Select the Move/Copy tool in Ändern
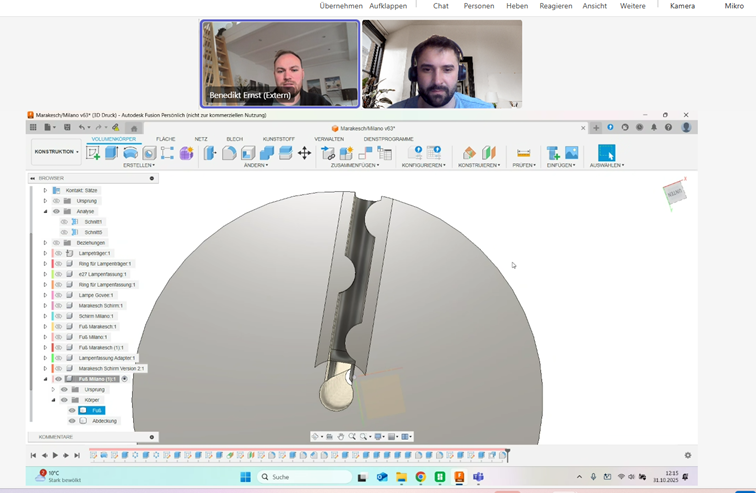This screenshot has width=756, height=493. pos(304,153)
